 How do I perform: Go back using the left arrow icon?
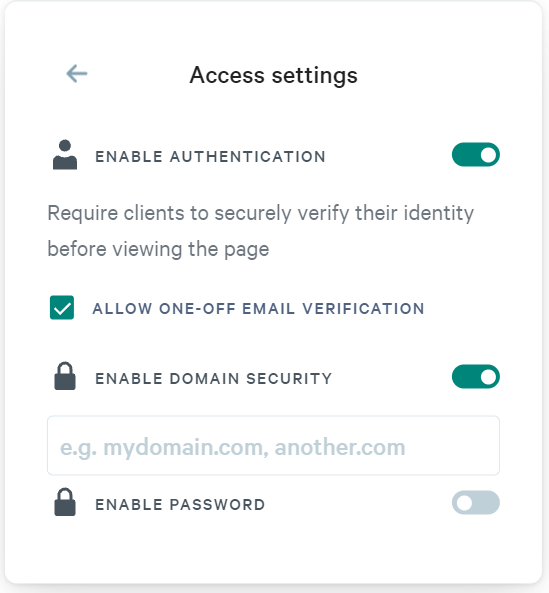pyautogui.click(x=77, y=73)
